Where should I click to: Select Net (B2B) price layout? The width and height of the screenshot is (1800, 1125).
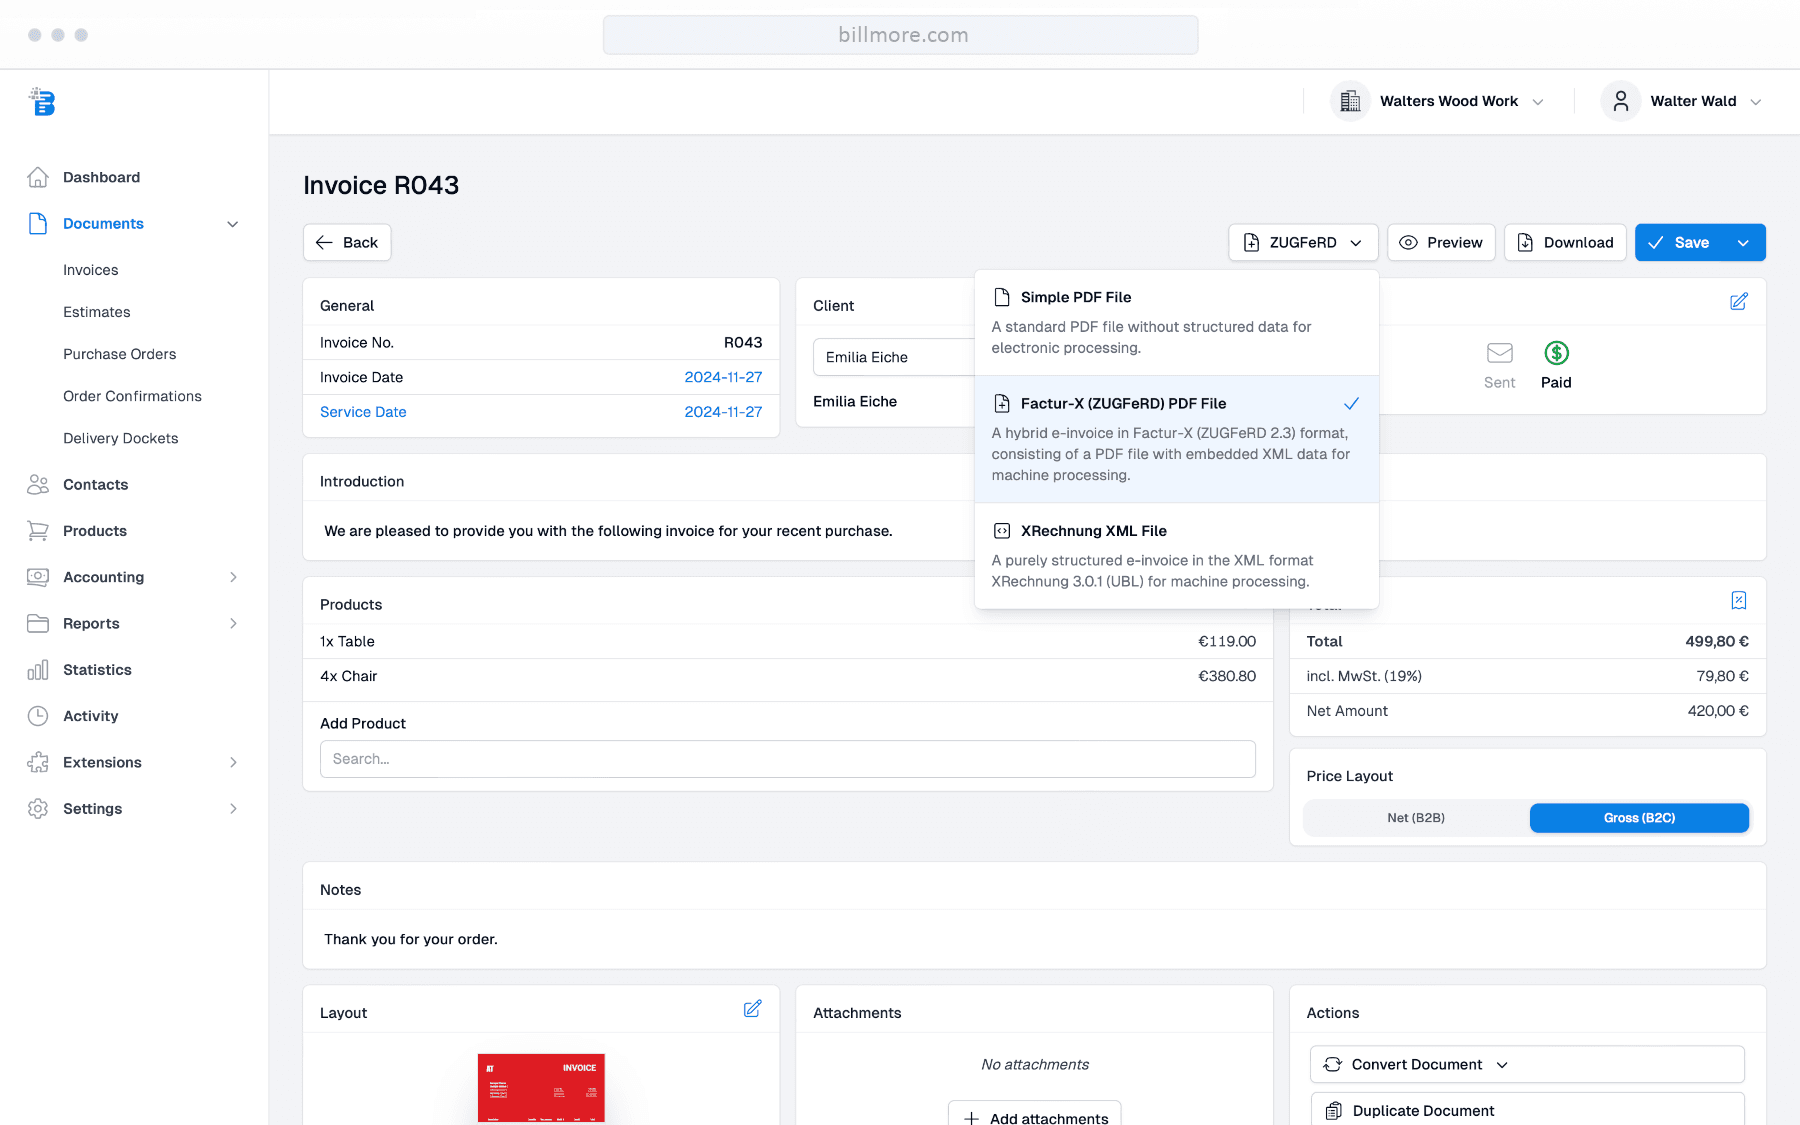click(1416, 818)
